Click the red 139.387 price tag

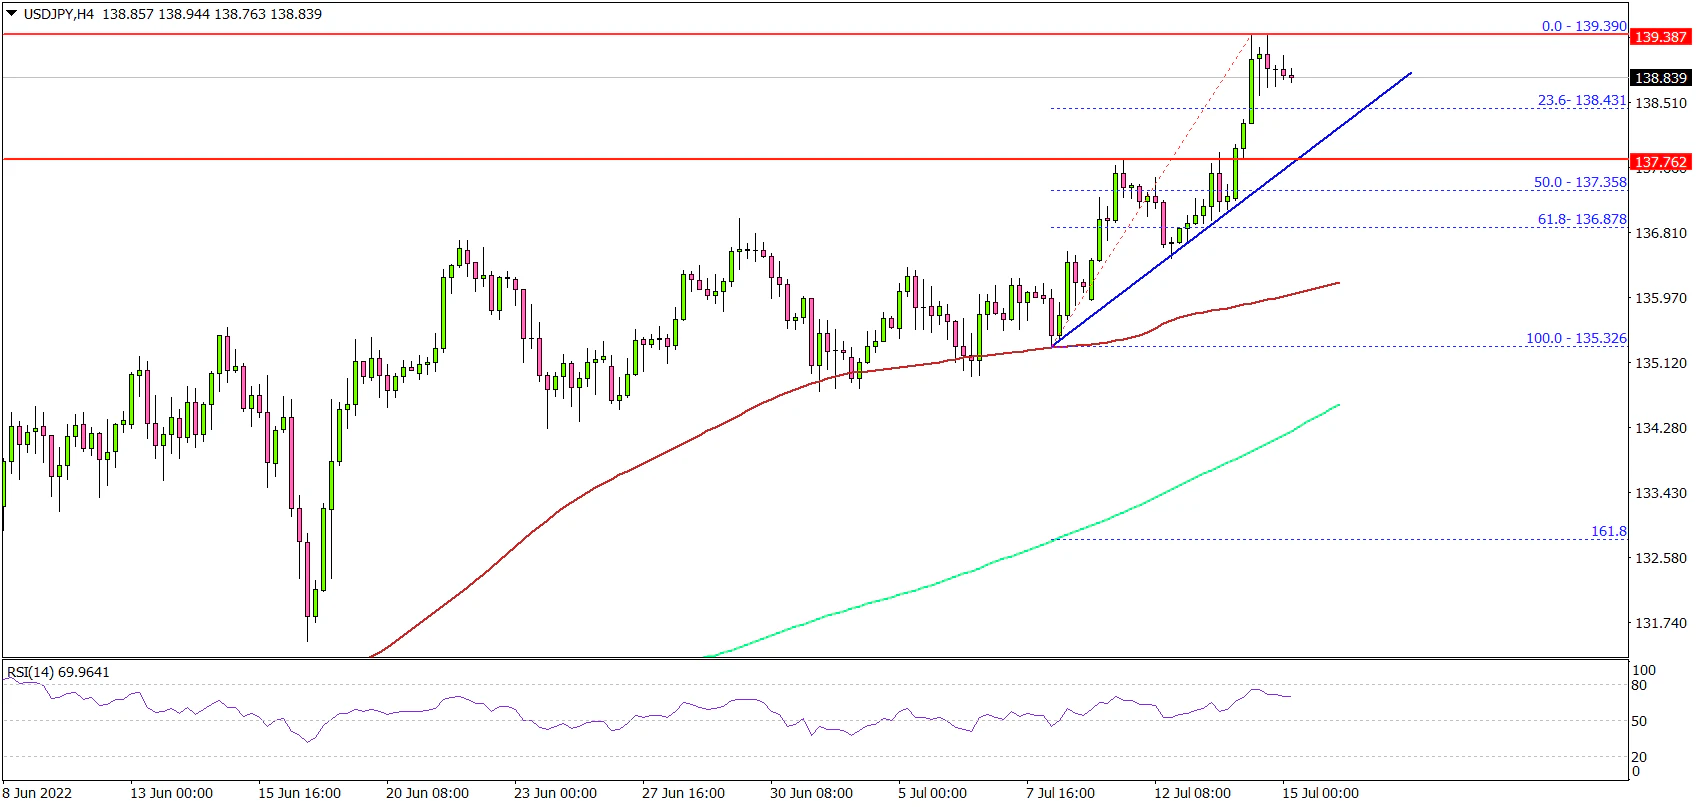pyautogui.click(x=1660, y=37)
